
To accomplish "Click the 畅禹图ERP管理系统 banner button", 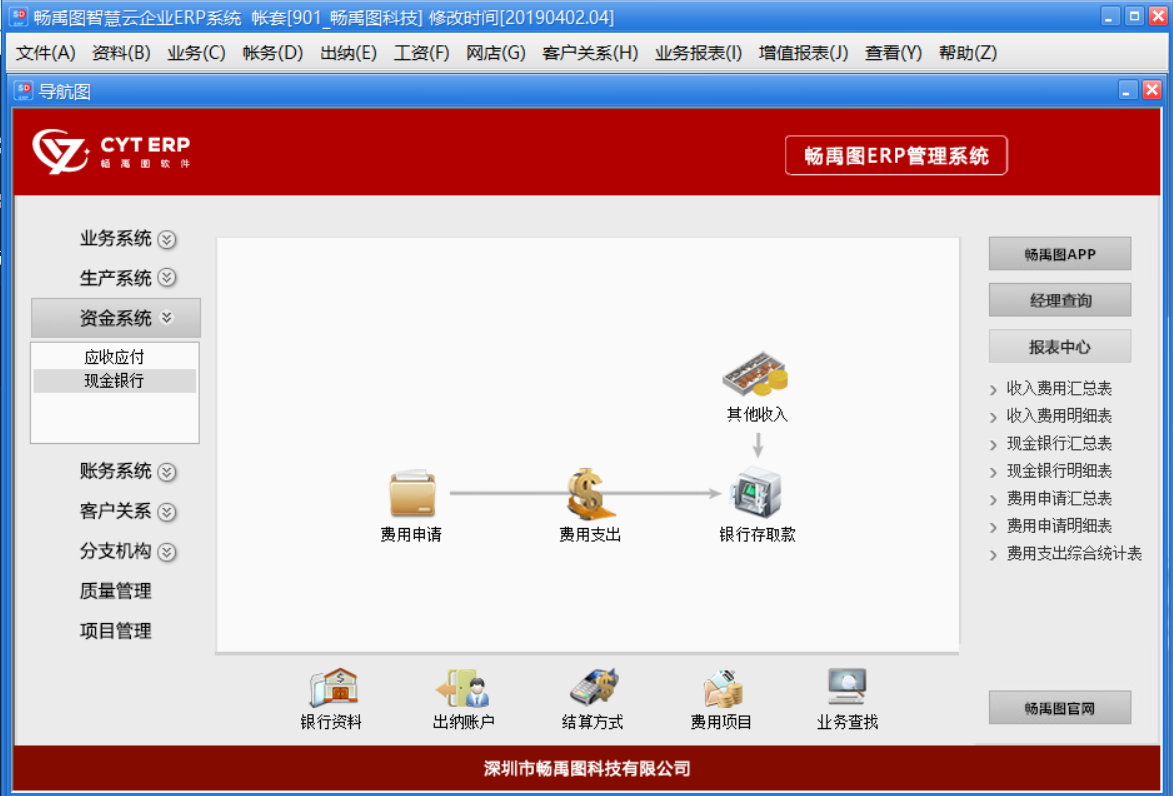I will pos(895,156).
